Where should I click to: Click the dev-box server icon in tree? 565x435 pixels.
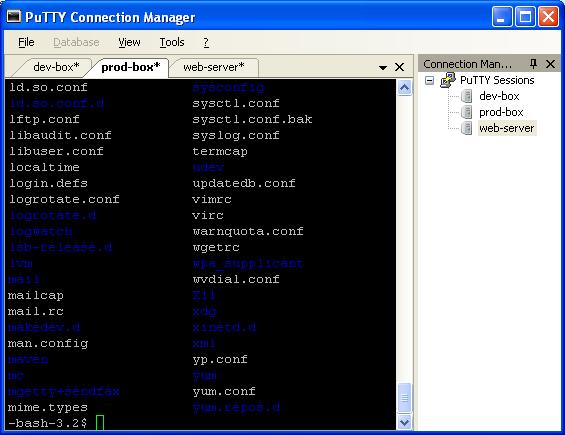tap(467, 96)
